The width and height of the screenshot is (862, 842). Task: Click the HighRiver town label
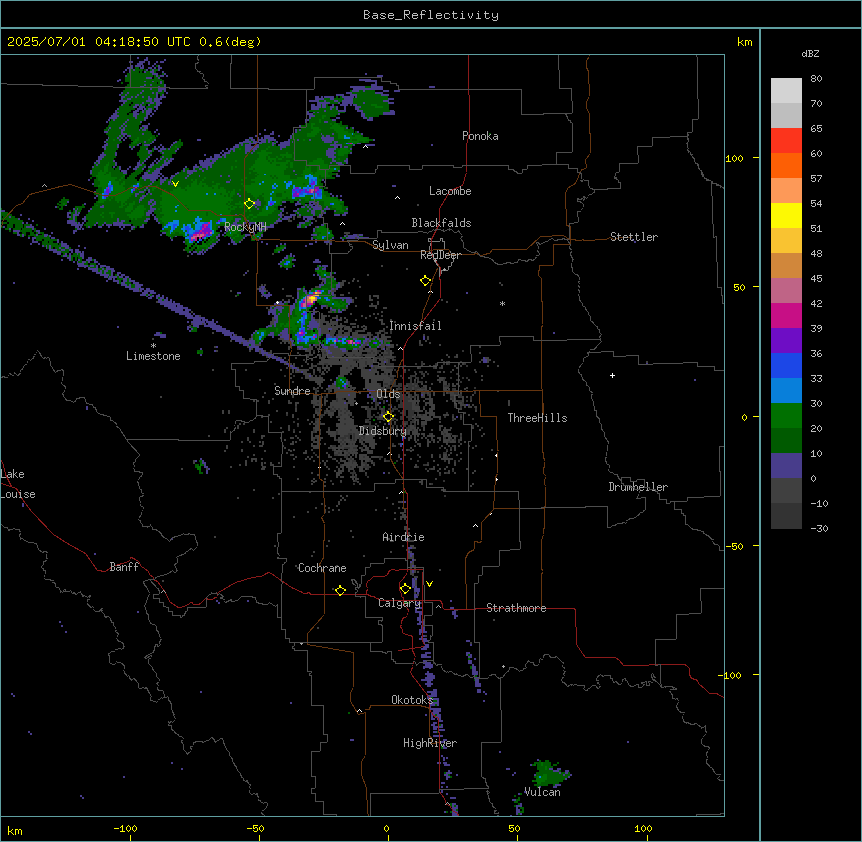coord(430,743)
